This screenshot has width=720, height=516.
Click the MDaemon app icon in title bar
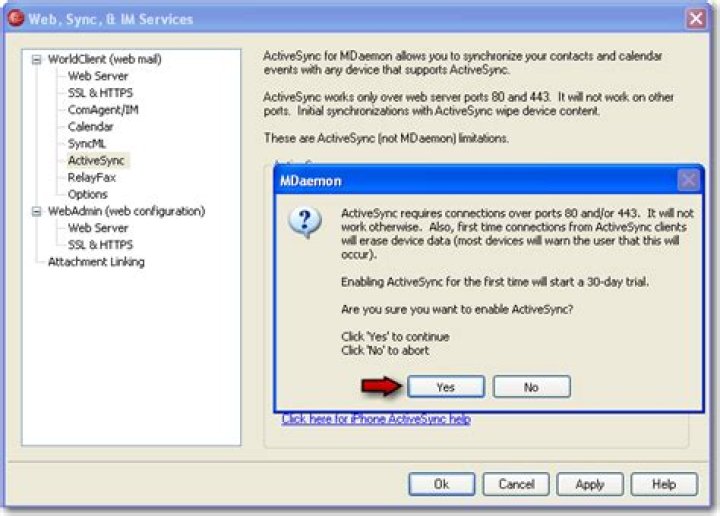[16, 18]
